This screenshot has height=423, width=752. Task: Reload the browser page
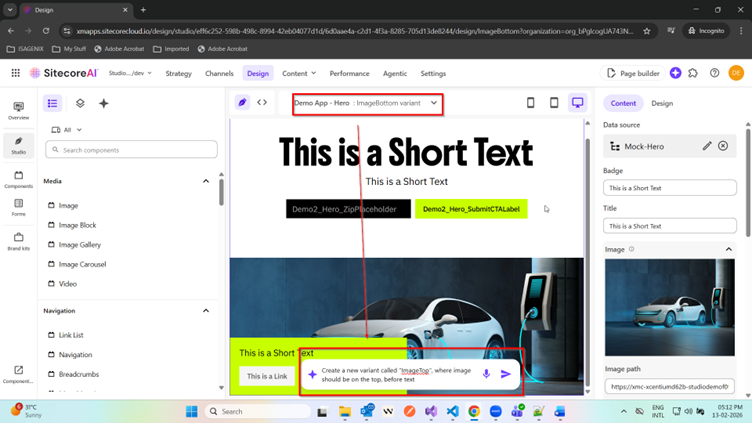click(46, 31)
